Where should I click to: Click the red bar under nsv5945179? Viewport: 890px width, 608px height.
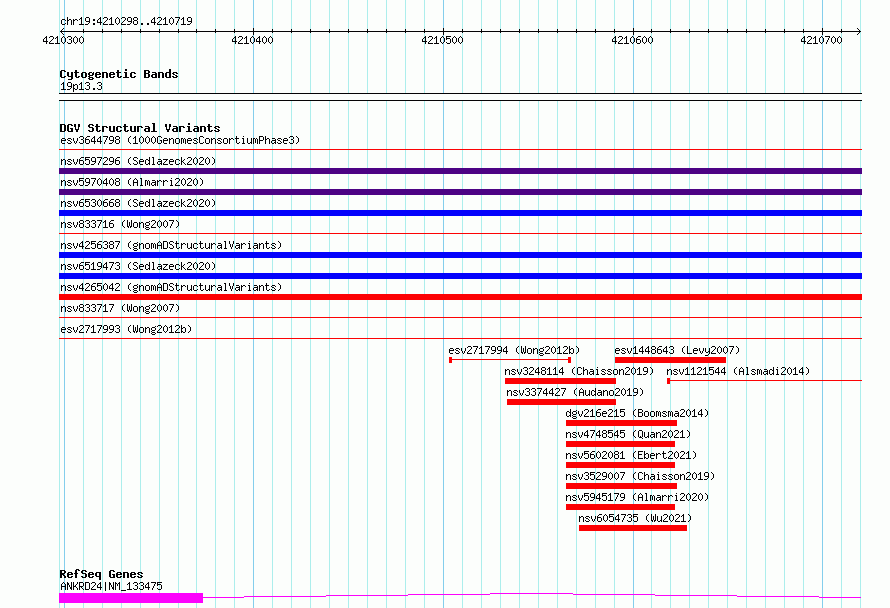pos(620,507)
